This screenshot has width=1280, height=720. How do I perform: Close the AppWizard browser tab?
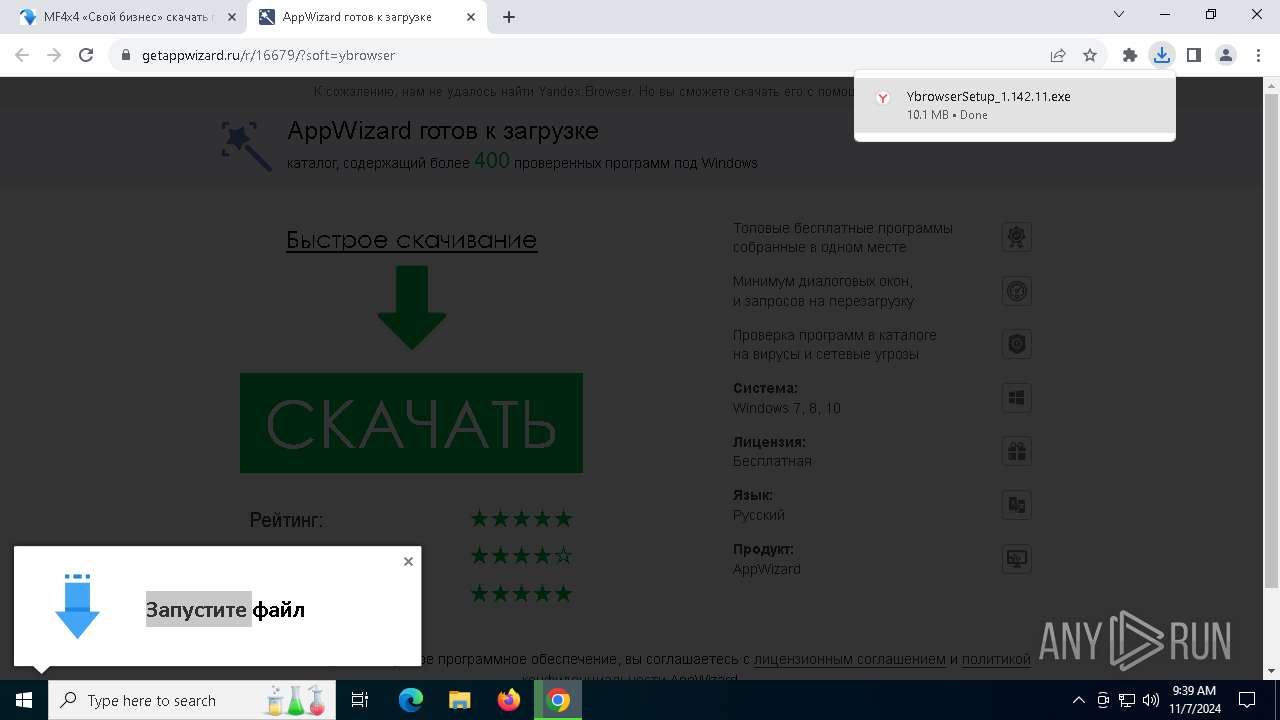pos(471,17)
